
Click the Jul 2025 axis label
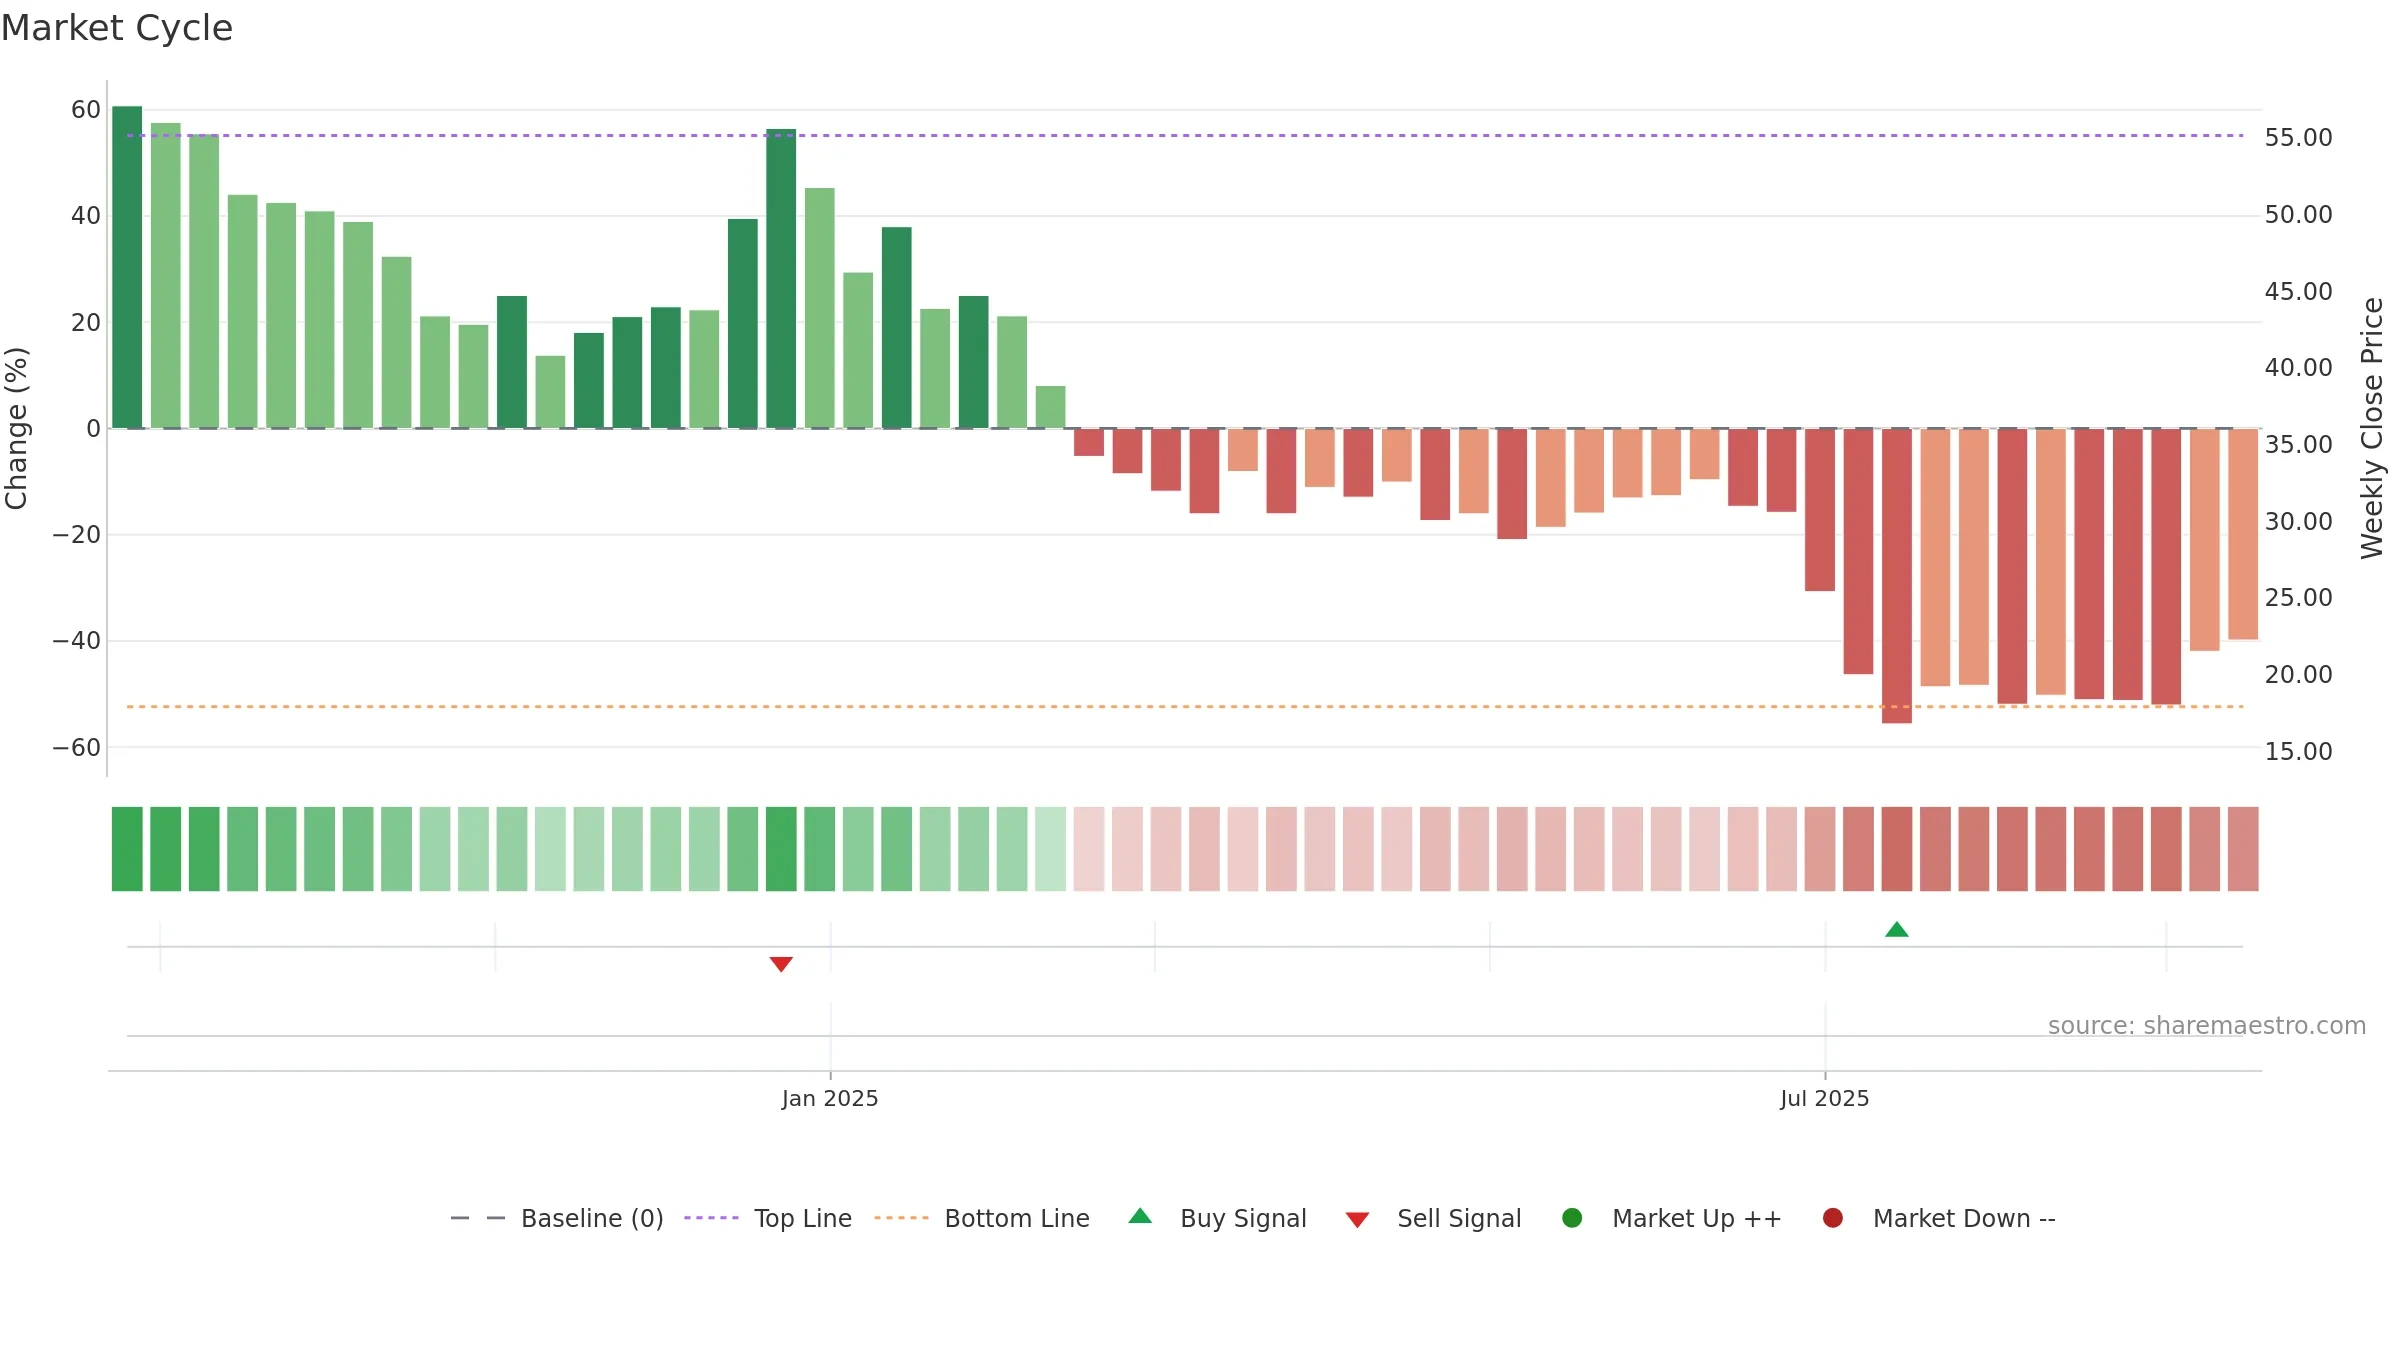point(1825,1099)
